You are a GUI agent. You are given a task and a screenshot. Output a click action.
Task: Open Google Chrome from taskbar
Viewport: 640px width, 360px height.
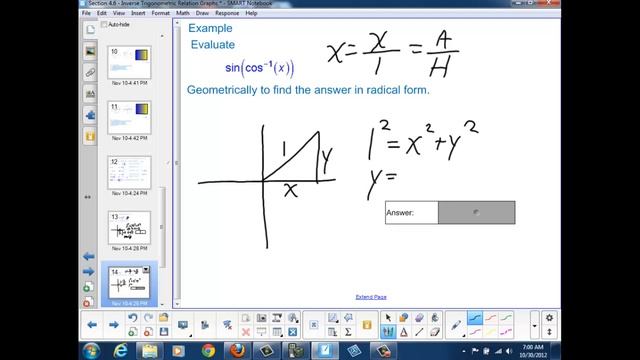(x=208, y=351)
